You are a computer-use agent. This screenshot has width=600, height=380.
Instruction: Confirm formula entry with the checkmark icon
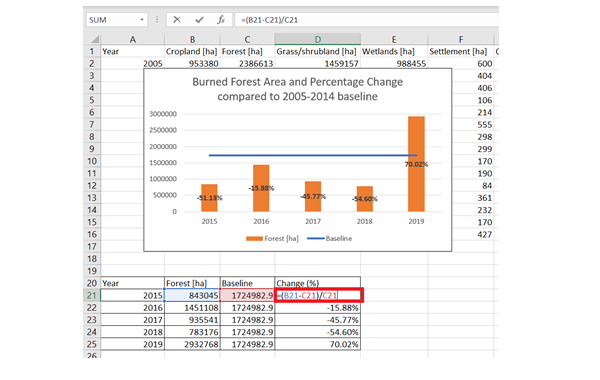199,20
